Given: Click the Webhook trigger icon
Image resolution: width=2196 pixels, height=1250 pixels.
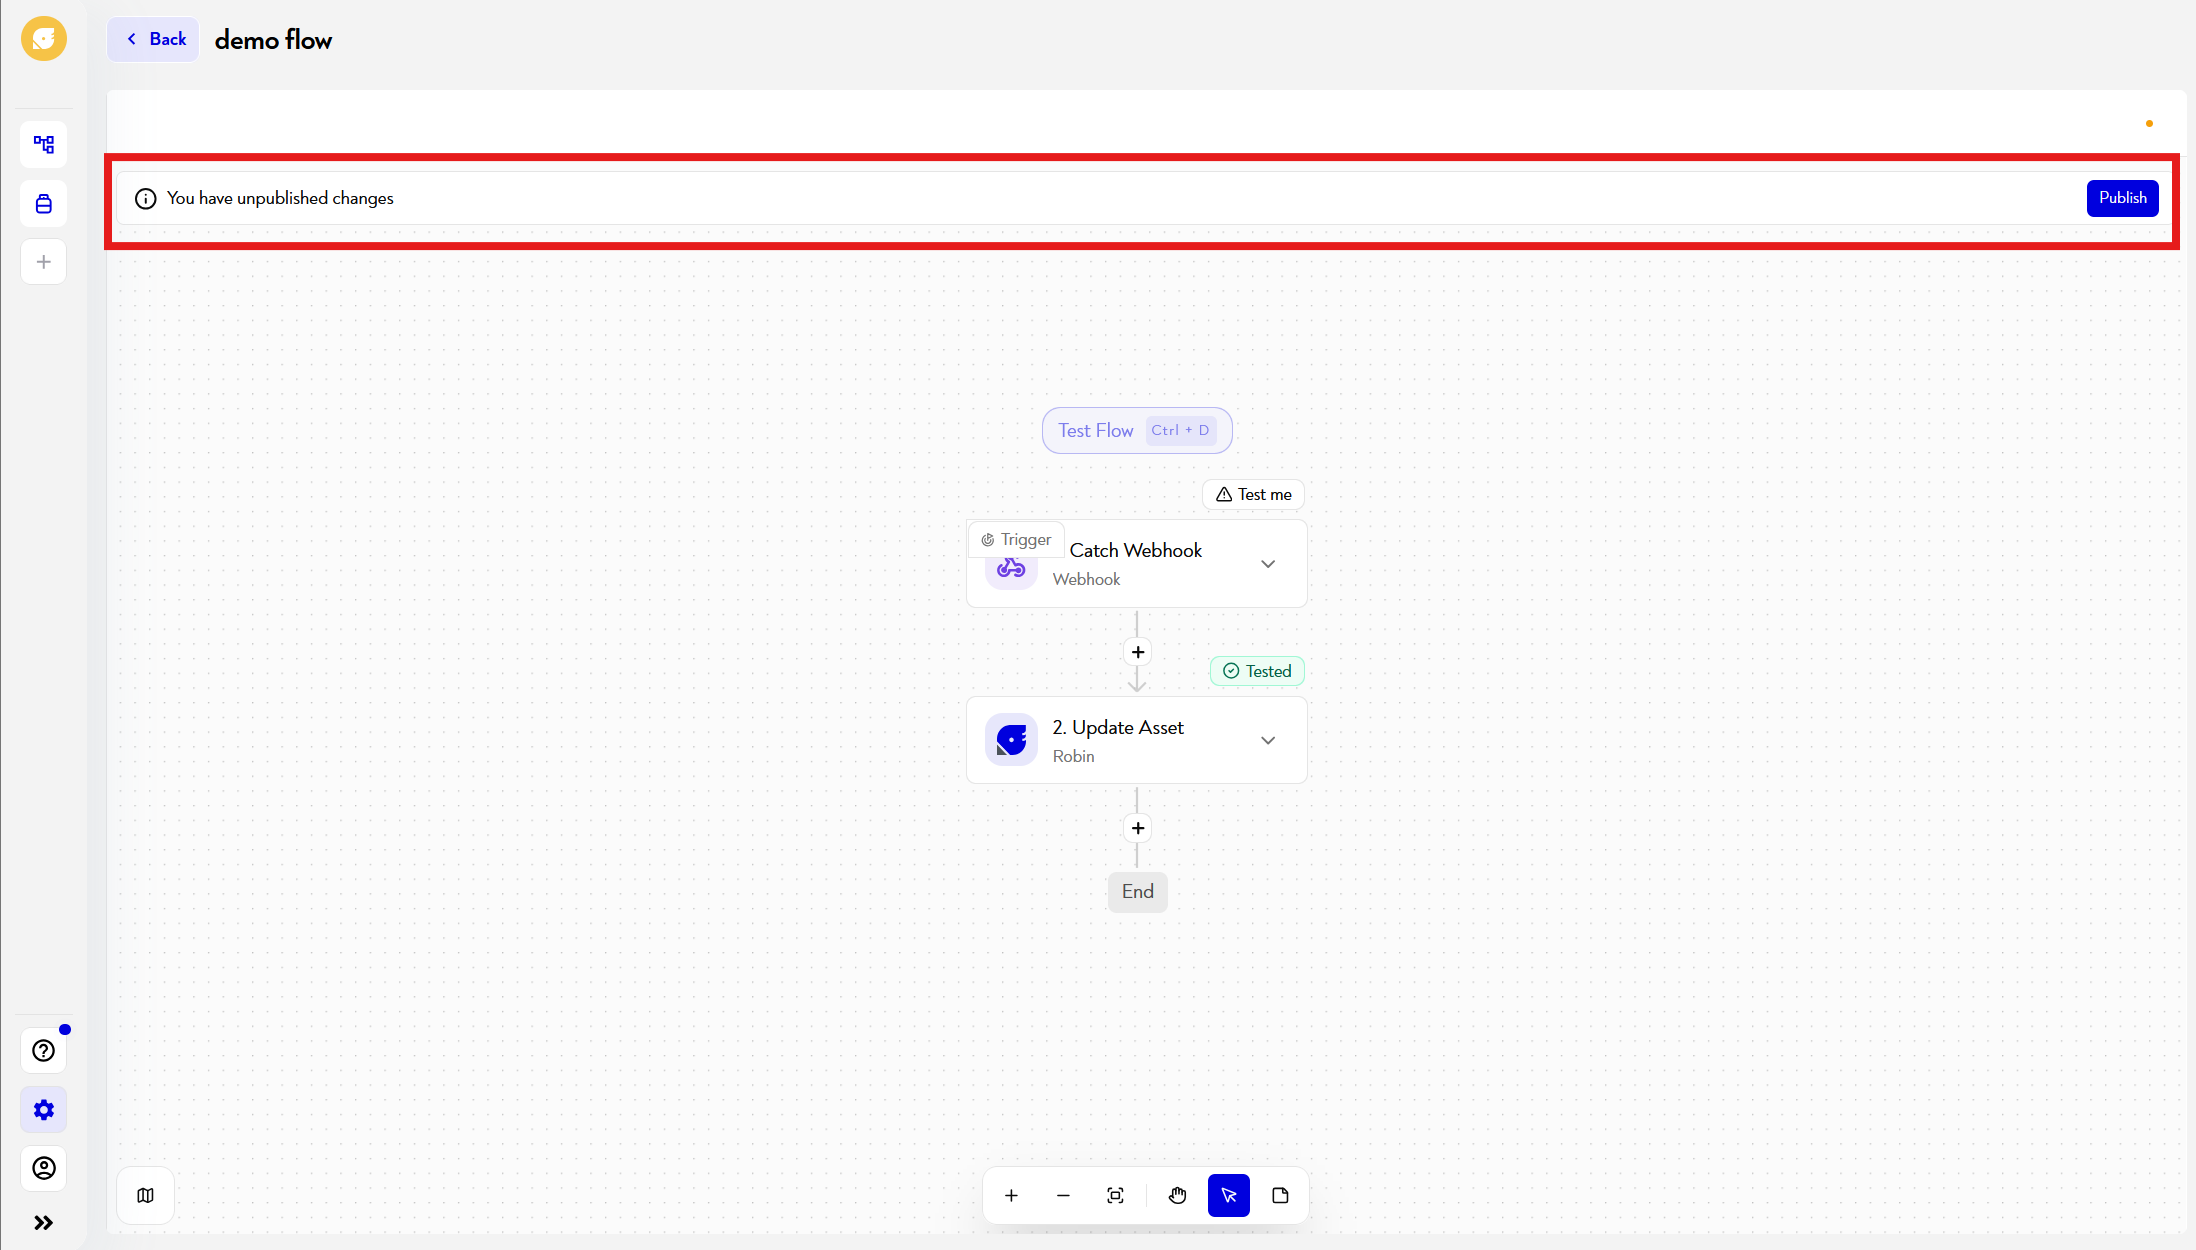Looking at the screenshot, I should tap(1011, 568).
